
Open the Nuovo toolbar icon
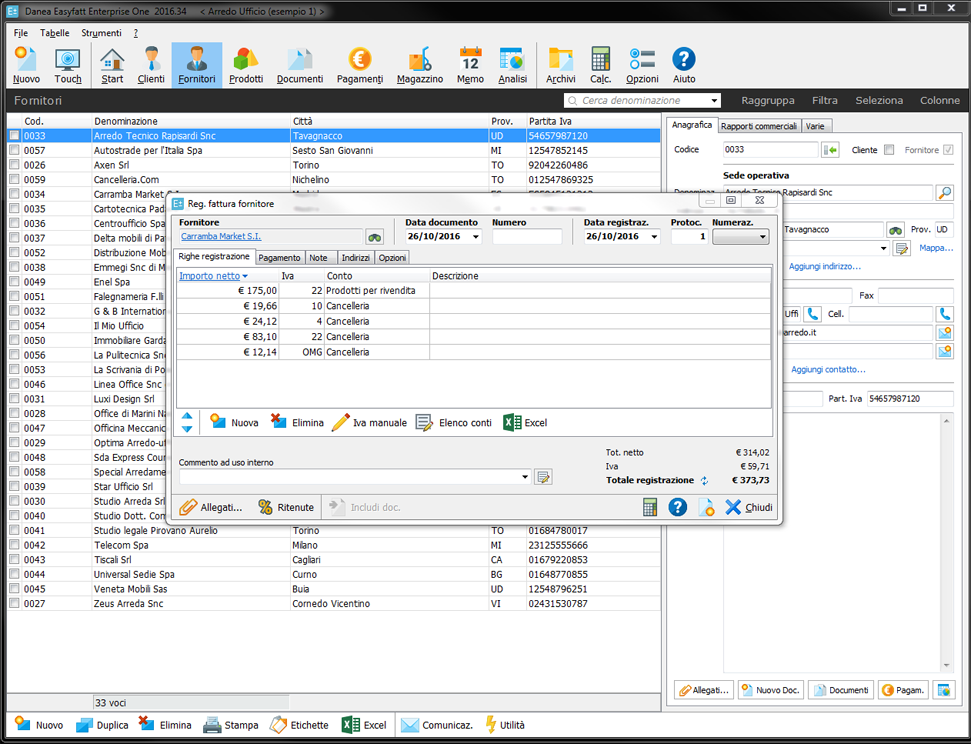[26, 65]
